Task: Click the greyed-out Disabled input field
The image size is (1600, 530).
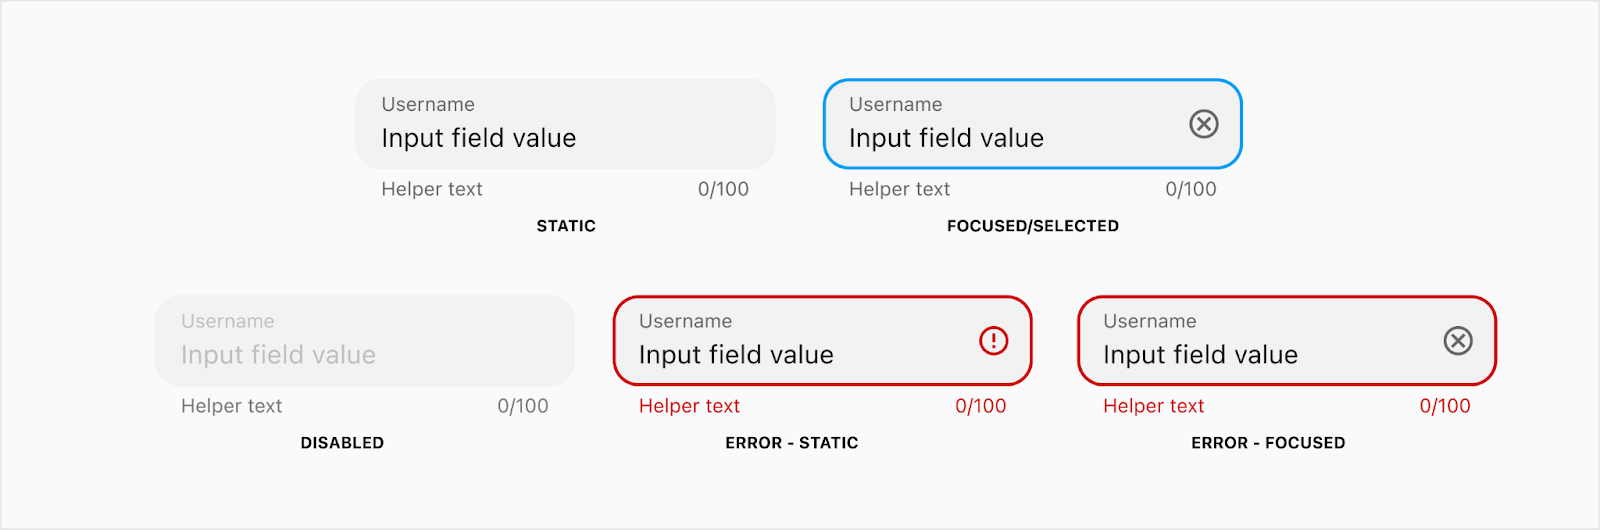Action: point(365,341)
